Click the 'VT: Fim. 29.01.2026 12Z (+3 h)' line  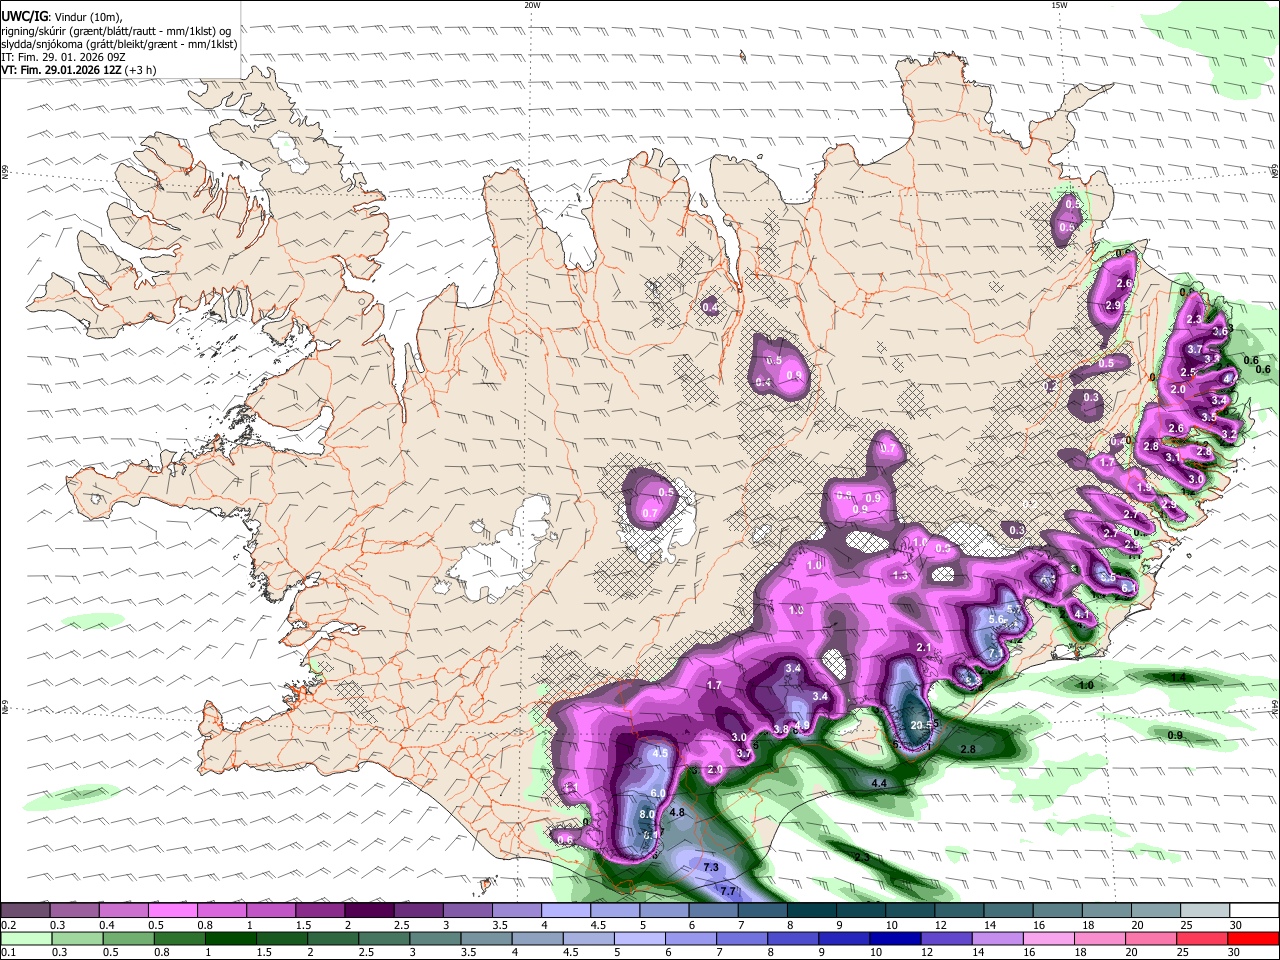click(77, 71)
